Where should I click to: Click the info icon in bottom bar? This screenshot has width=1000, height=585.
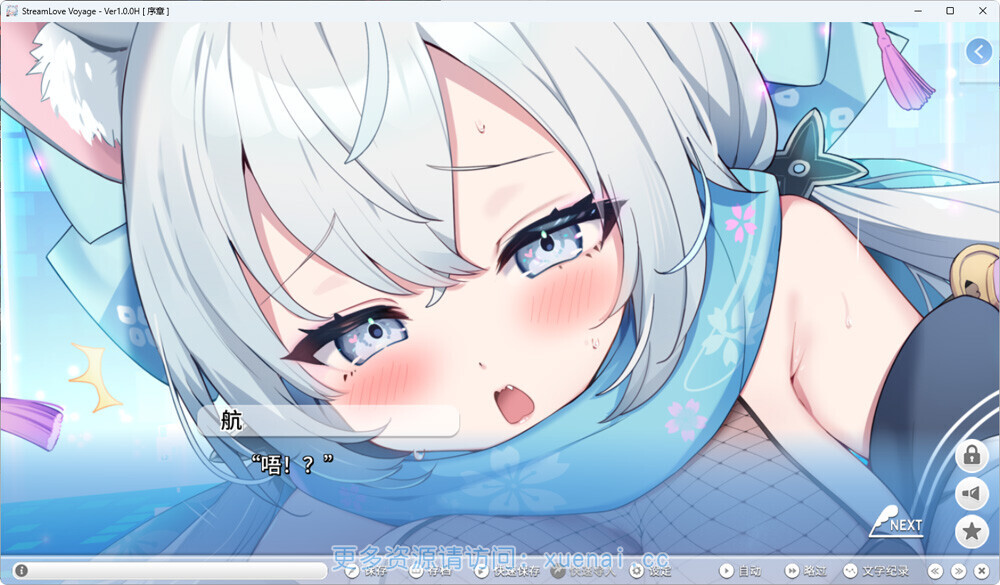pos(21,571)
